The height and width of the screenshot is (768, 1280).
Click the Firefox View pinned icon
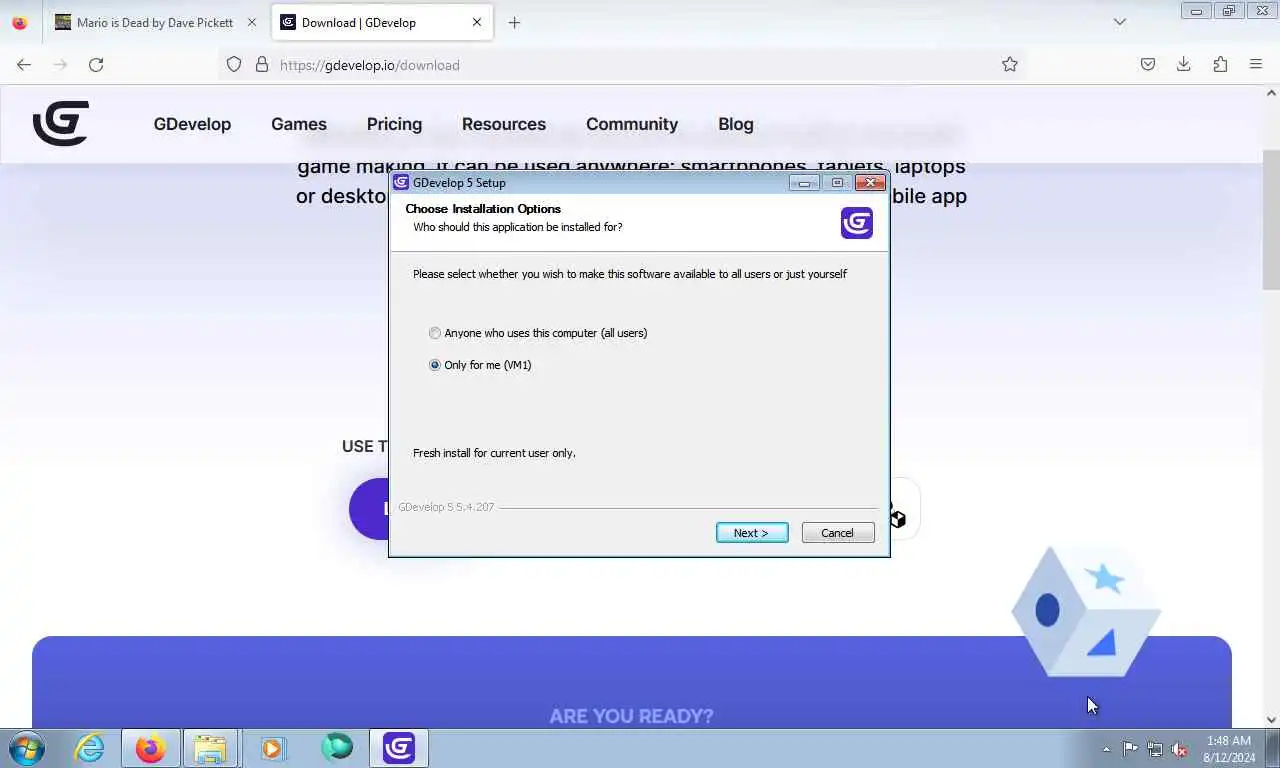[x=19, y=22]
